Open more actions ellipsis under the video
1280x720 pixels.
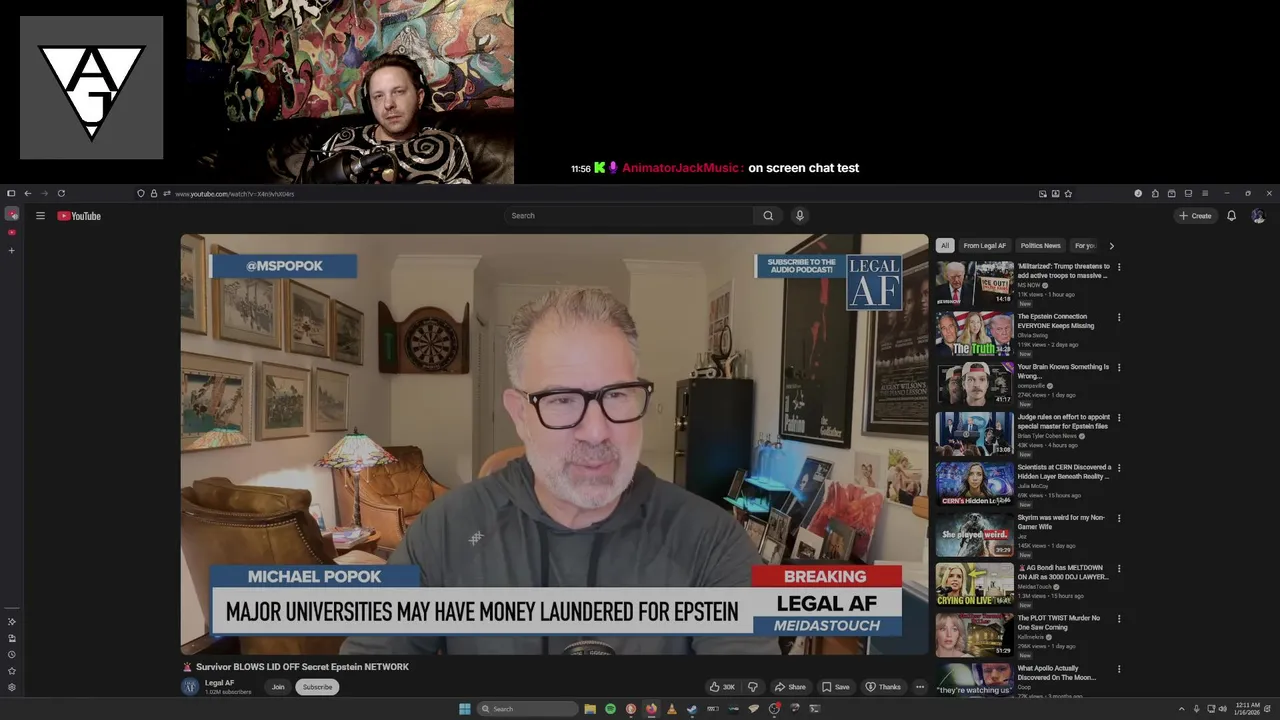tap(919, 687)
